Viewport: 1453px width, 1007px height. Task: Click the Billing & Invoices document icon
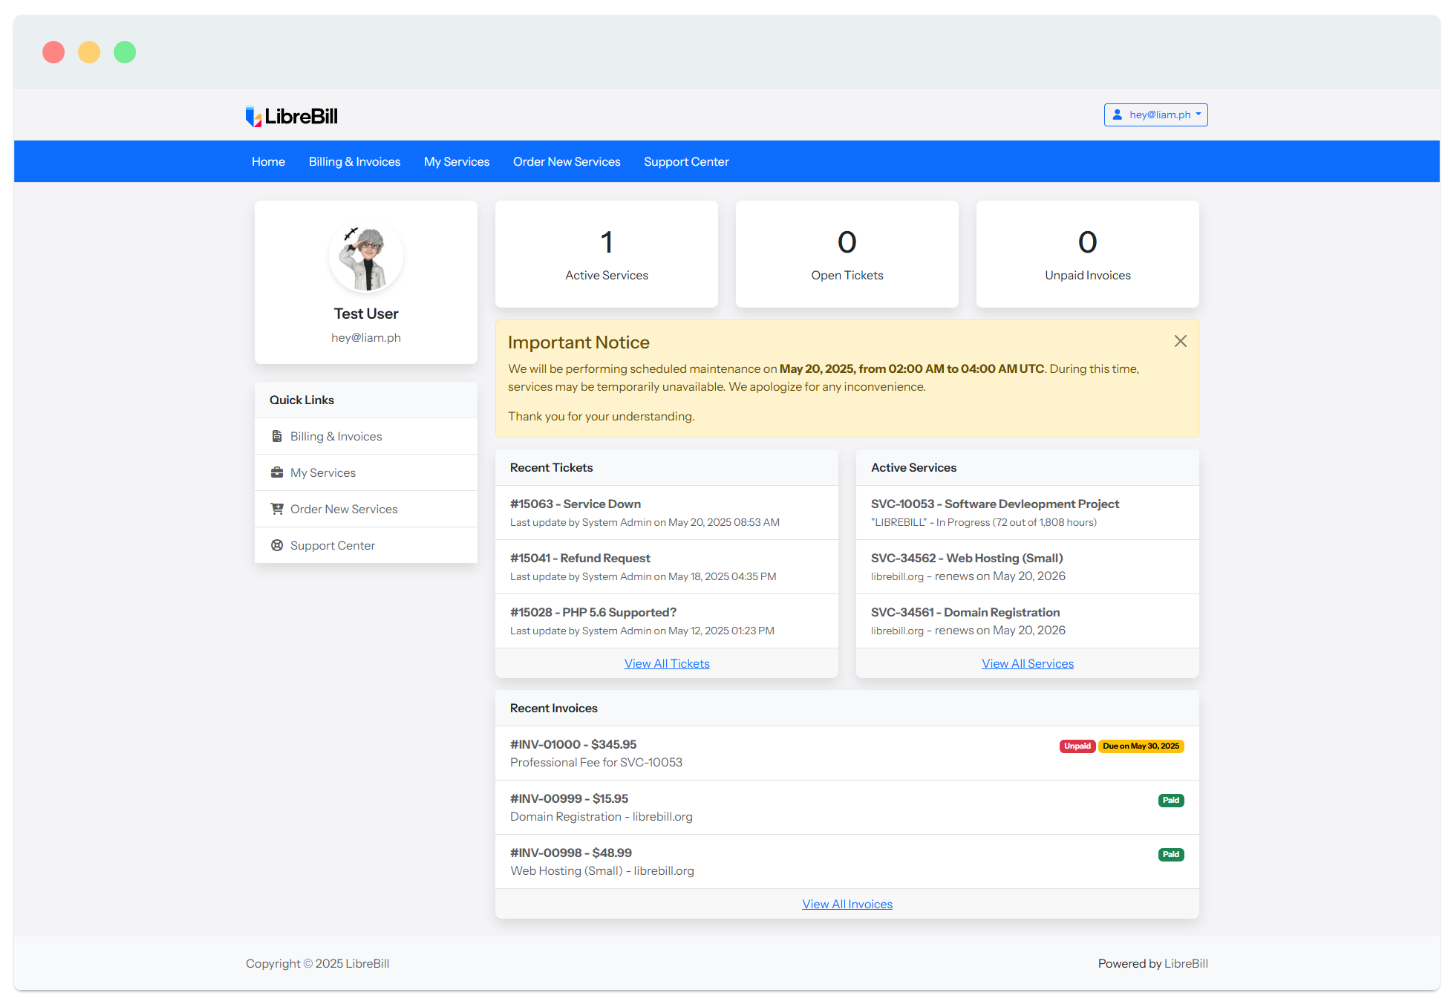coord(277,436)
